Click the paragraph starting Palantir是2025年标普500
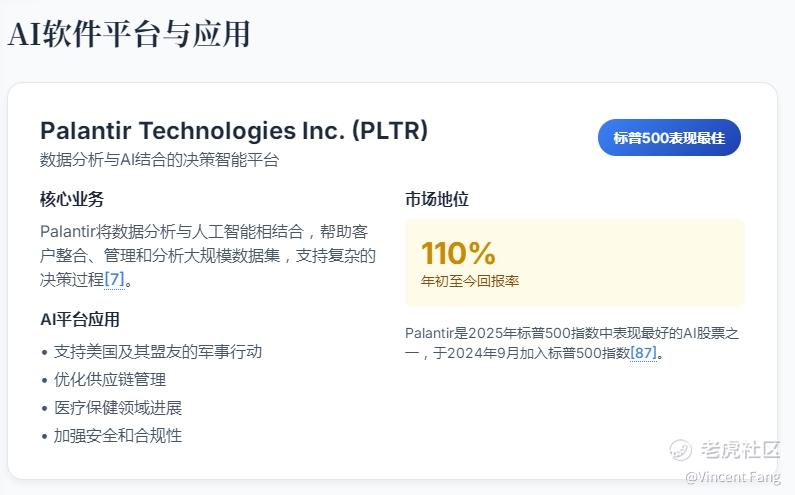The width and height of the screenshot is (795, 495). coord(572,342)
